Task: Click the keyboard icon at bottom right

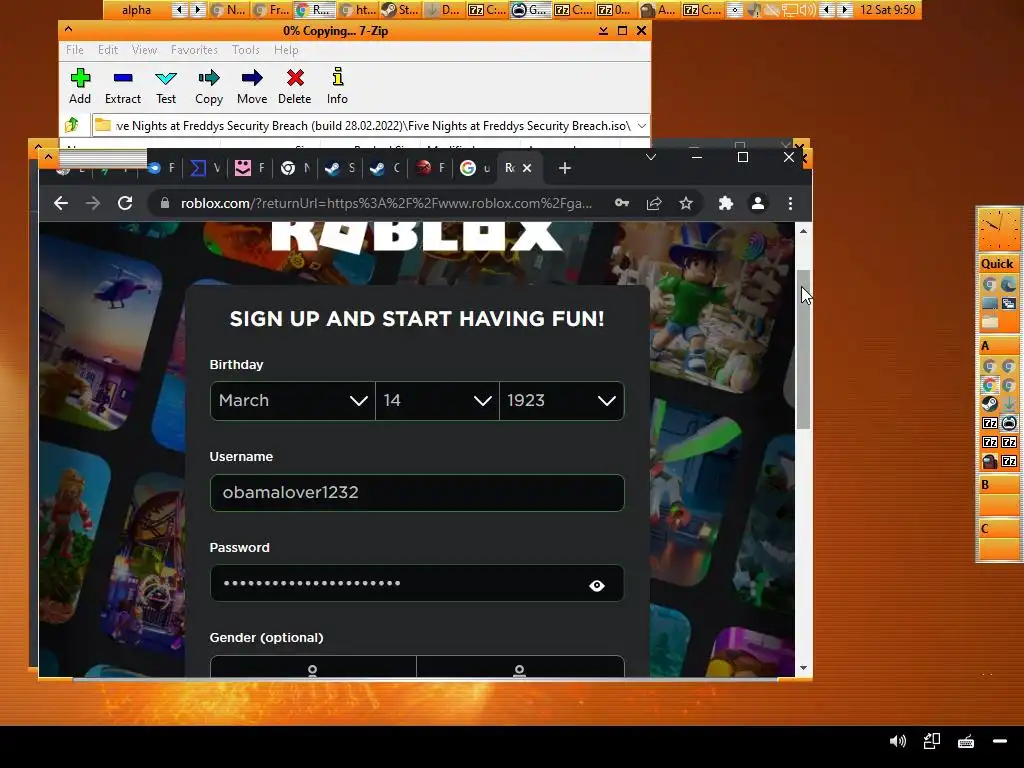Action: click(966, 741)
